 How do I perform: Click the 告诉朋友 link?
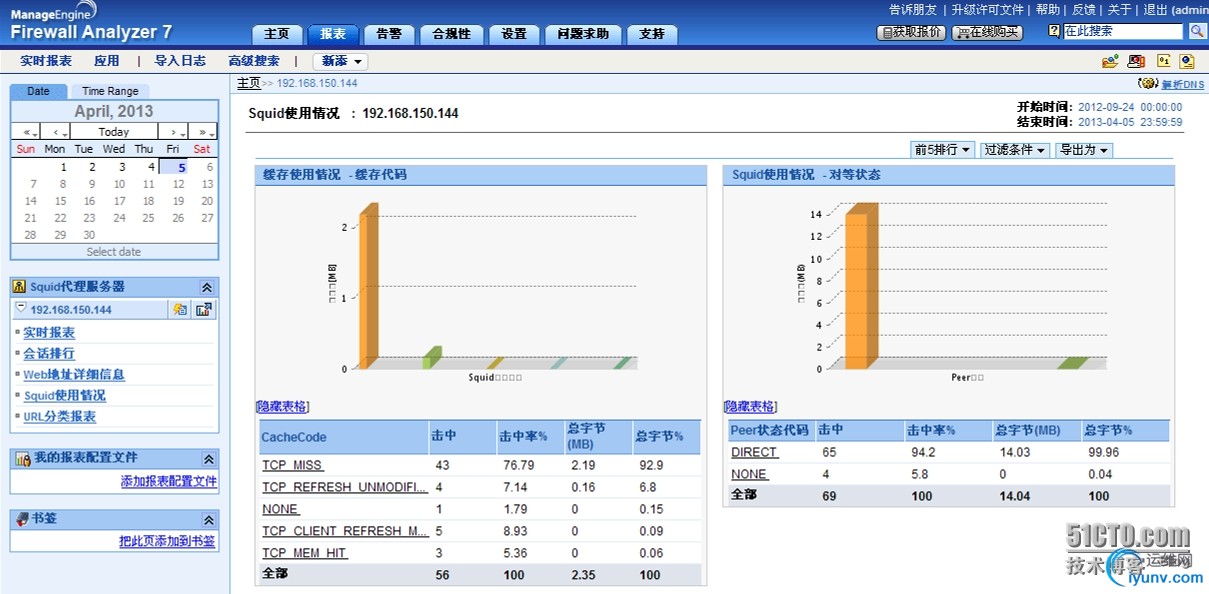(913, 9)
